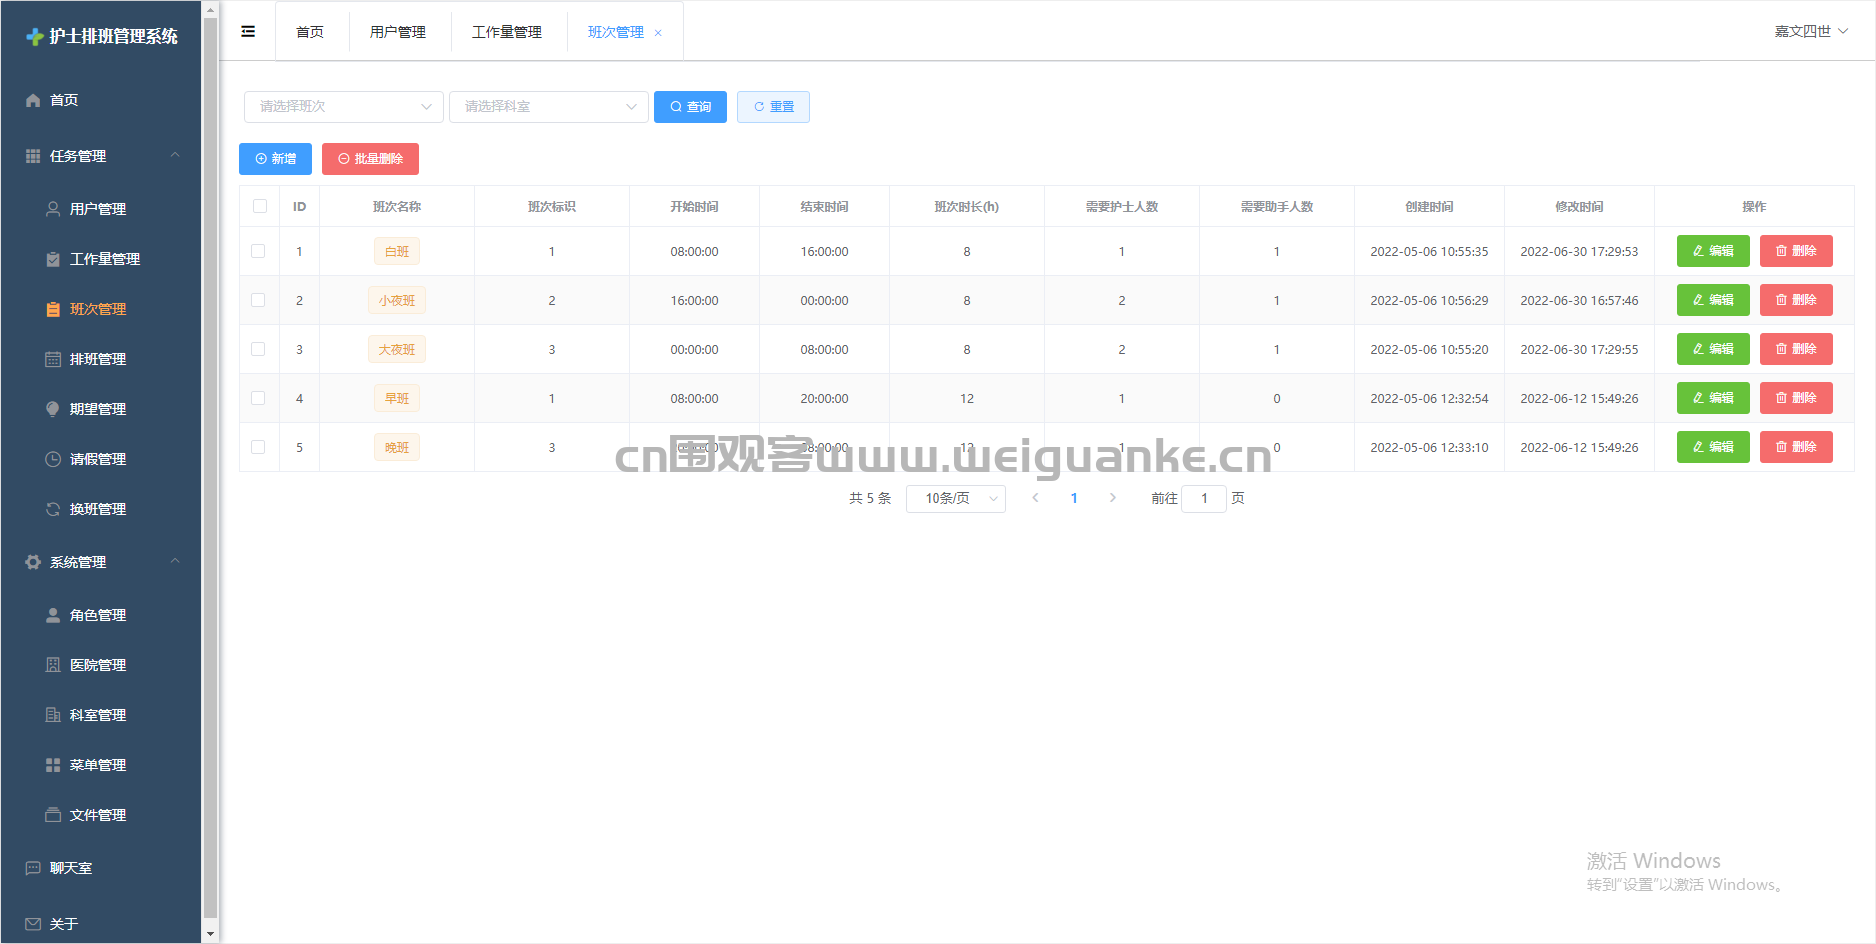Image resolution: width=1876 pixels, height=944 pixels.
Task: Click the 查询 search button
Action: click(690, 107)
